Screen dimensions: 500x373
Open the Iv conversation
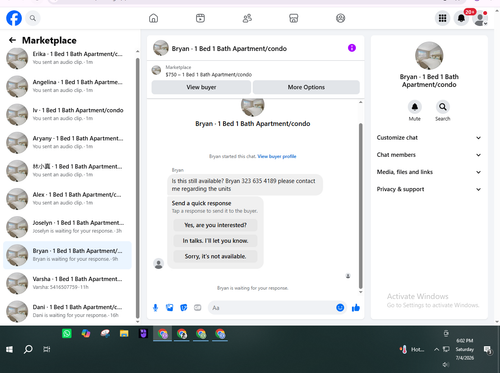point(67,114)
